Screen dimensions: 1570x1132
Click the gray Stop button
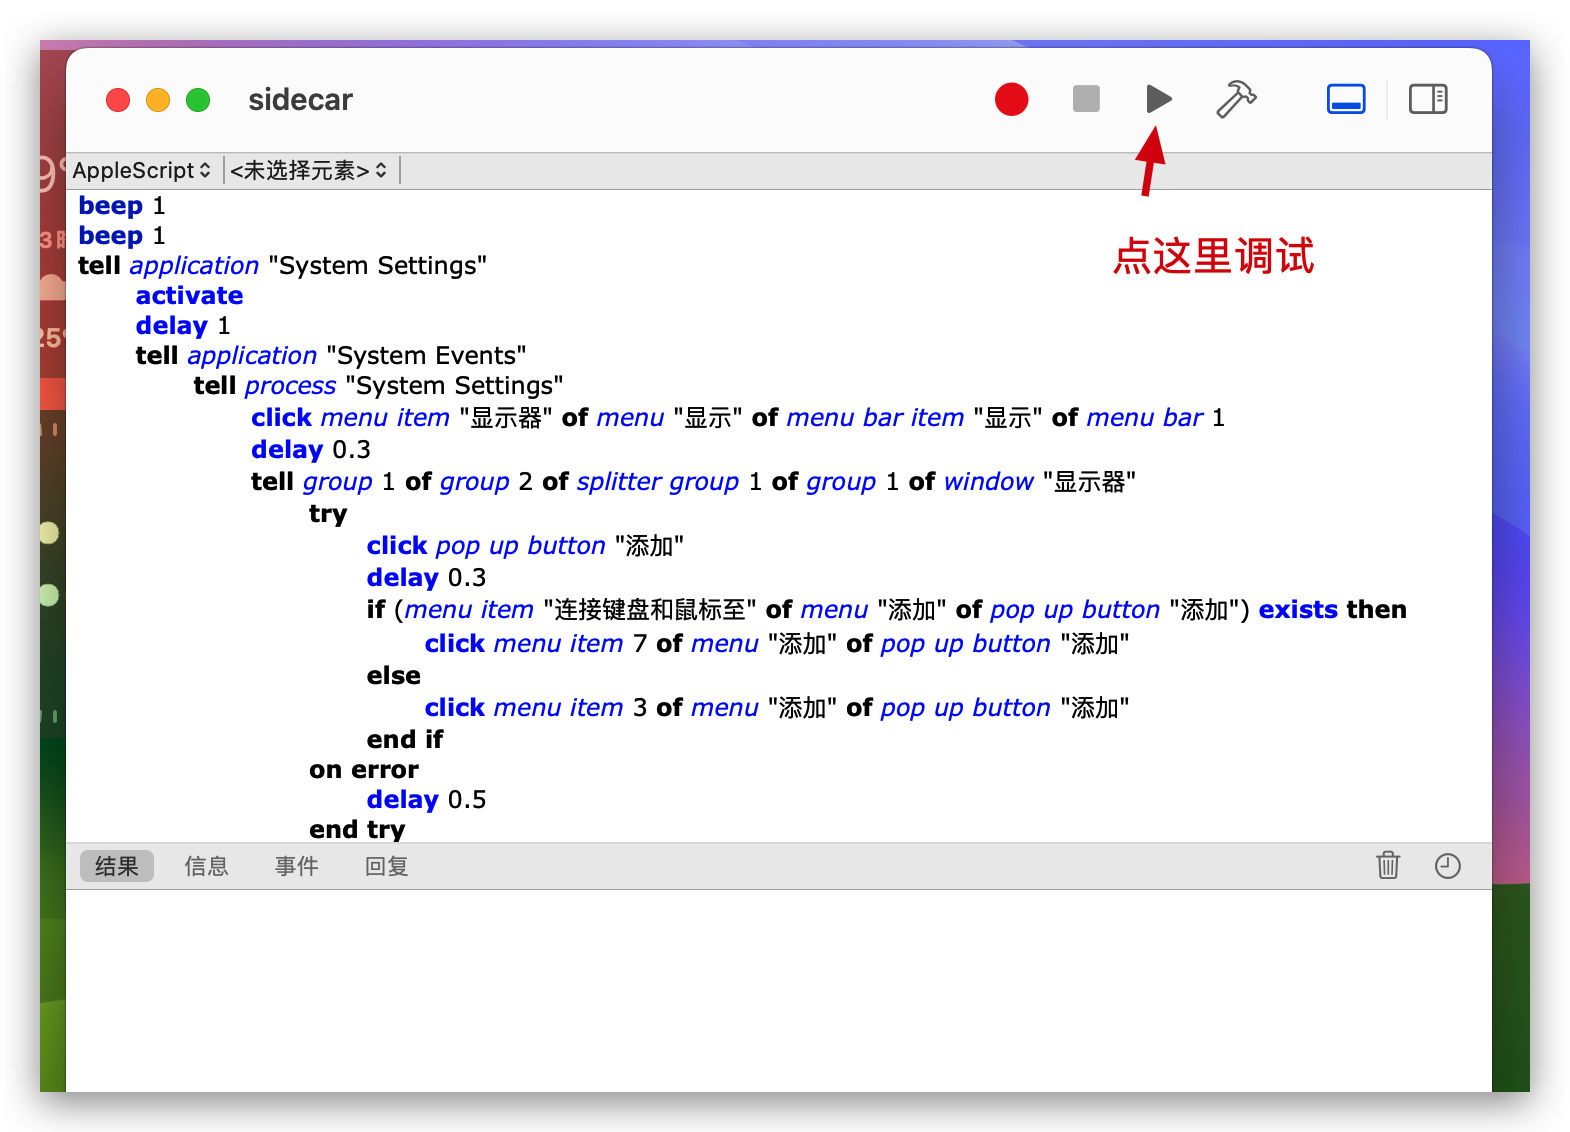coord(1086,99)
